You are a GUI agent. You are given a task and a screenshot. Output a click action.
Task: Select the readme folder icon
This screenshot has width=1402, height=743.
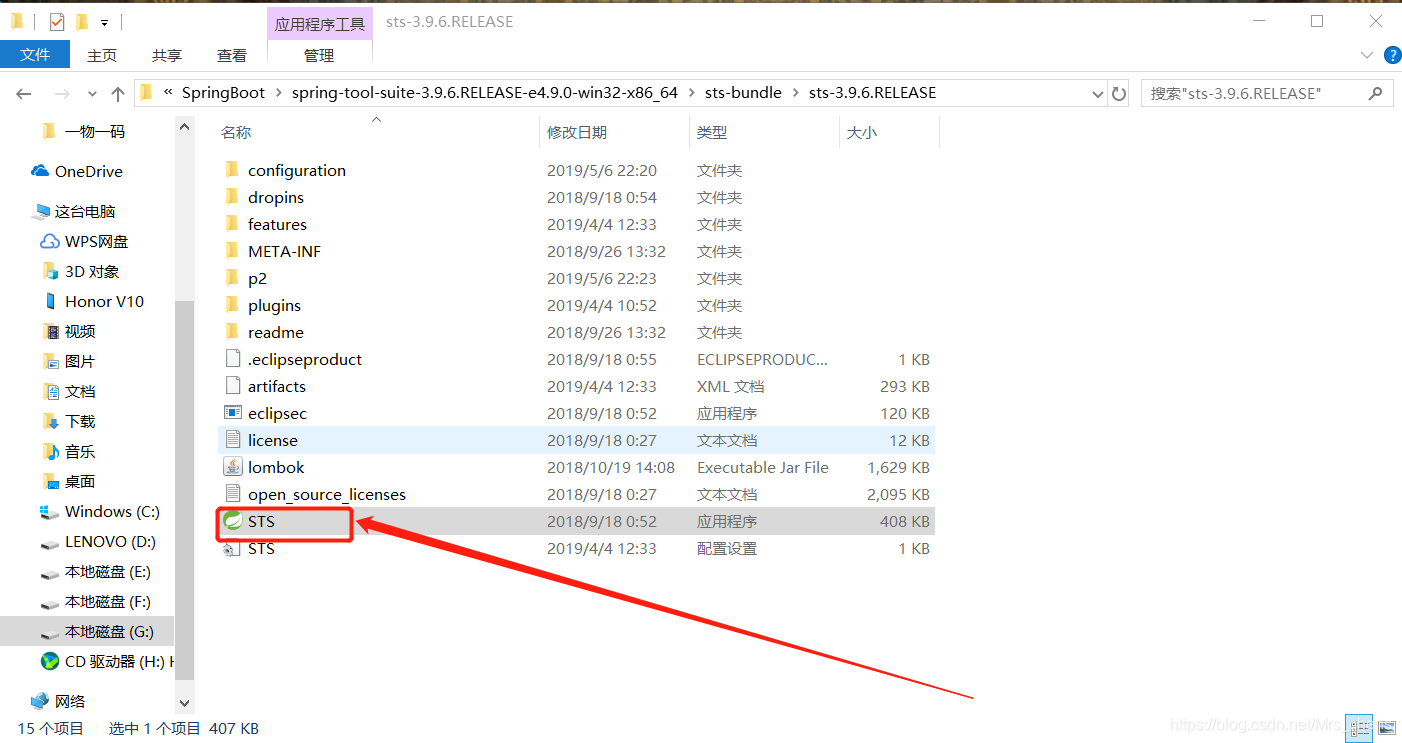coord(232,332)
